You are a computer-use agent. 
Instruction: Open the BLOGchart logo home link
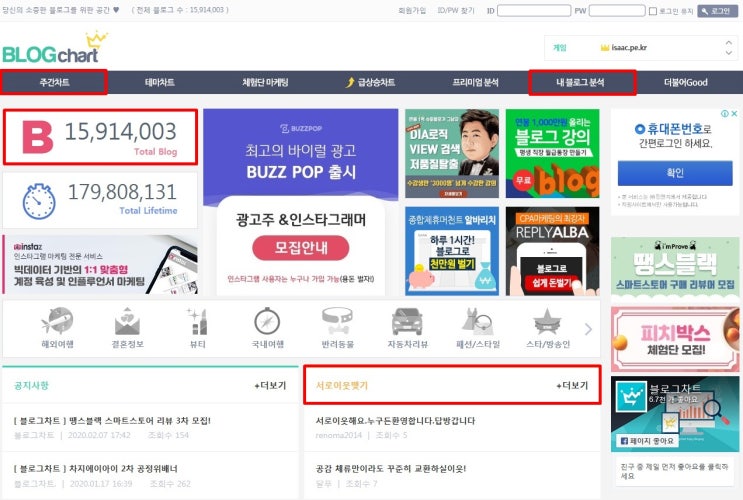(x=55, y=48)
